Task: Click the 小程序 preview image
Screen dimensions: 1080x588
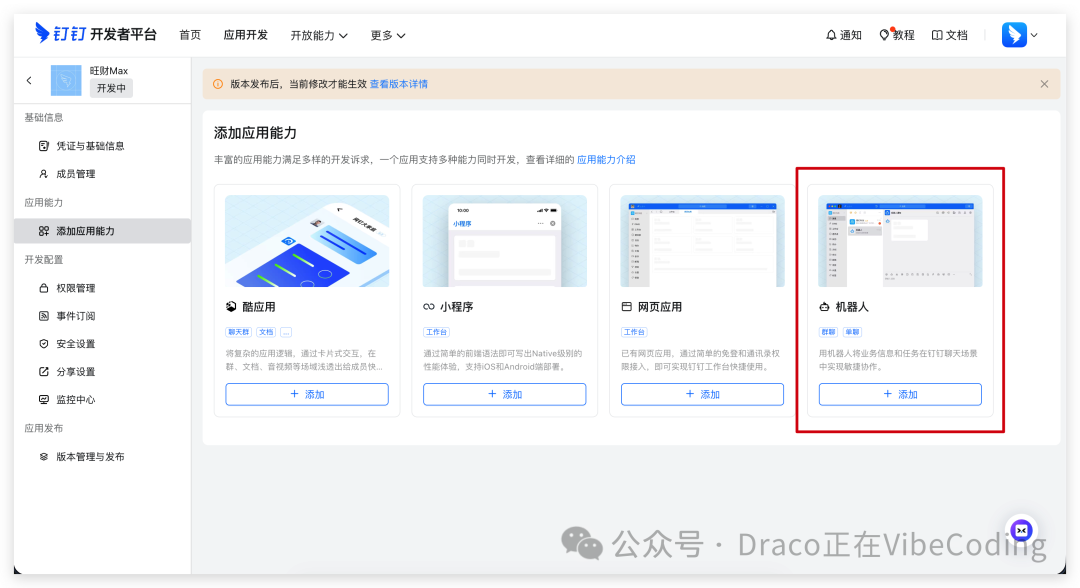Action: [505, 241]
